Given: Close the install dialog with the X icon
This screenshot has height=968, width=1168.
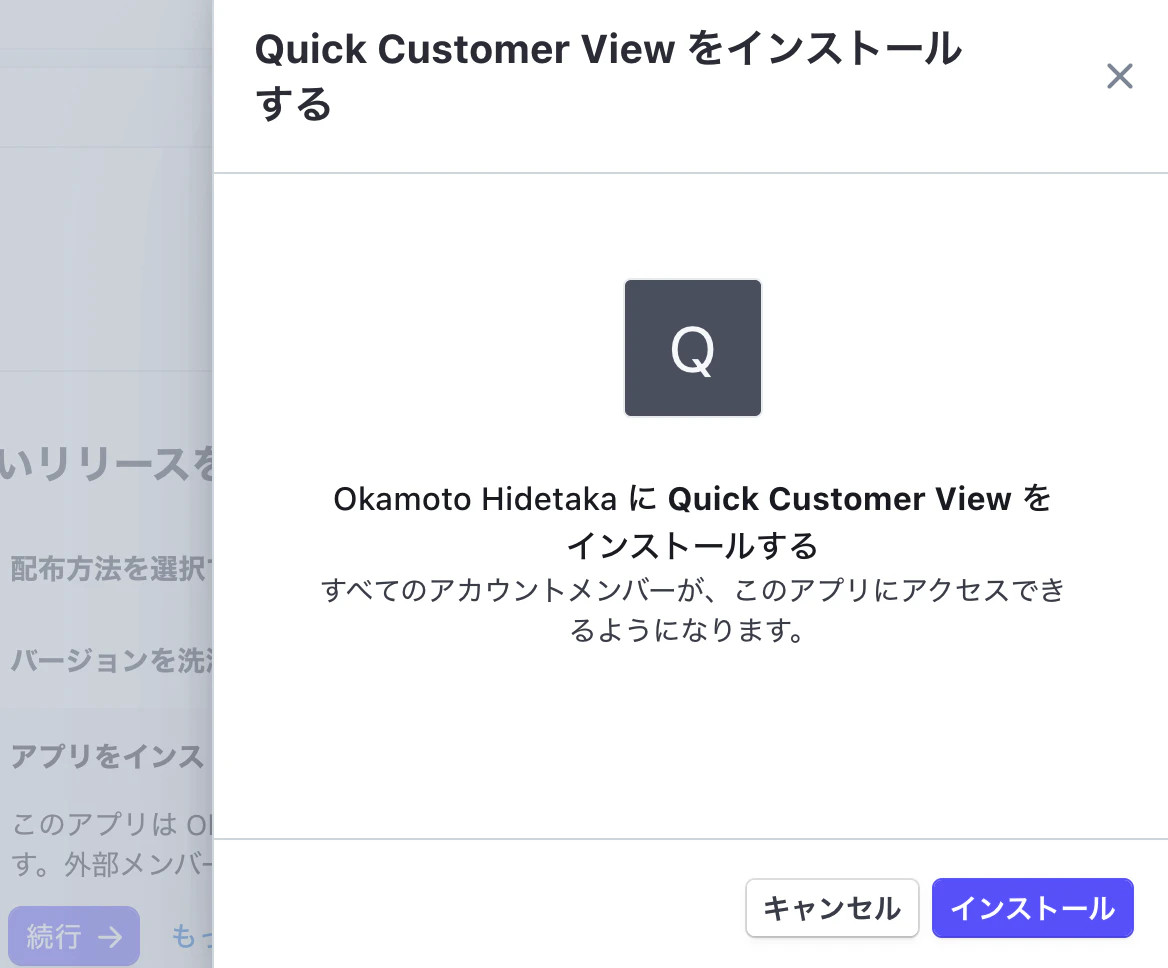Looking at the screenshot, I should [x=1120, y=76].
